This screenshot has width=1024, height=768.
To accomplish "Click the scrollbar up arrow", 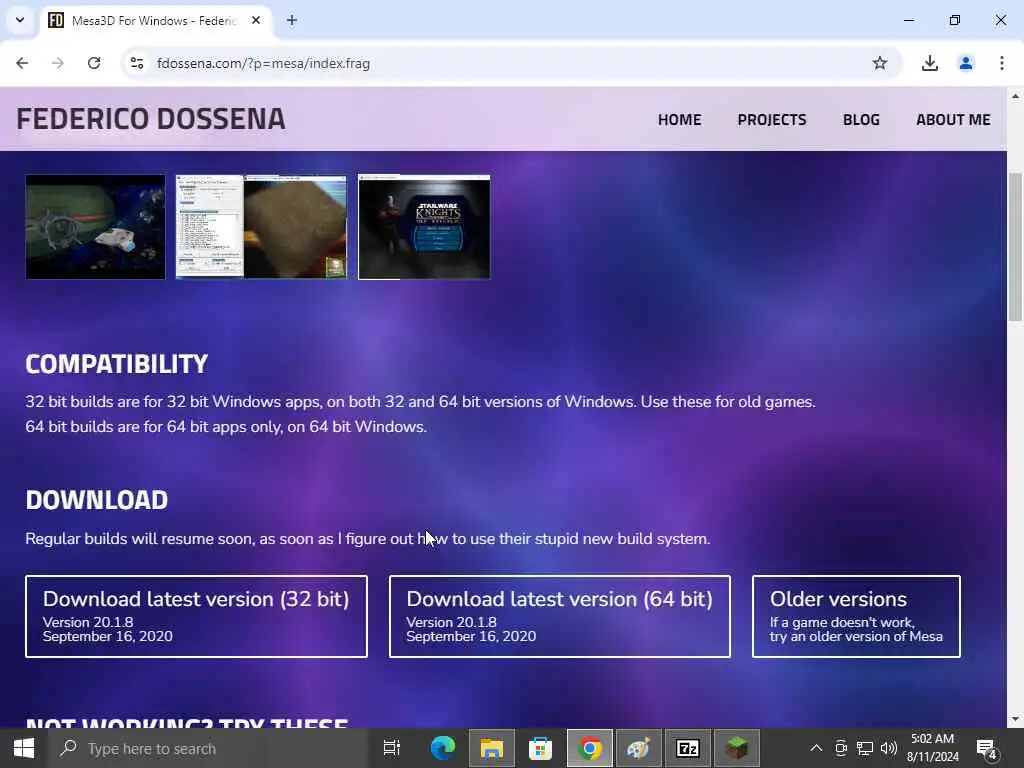I will 1016,96.
